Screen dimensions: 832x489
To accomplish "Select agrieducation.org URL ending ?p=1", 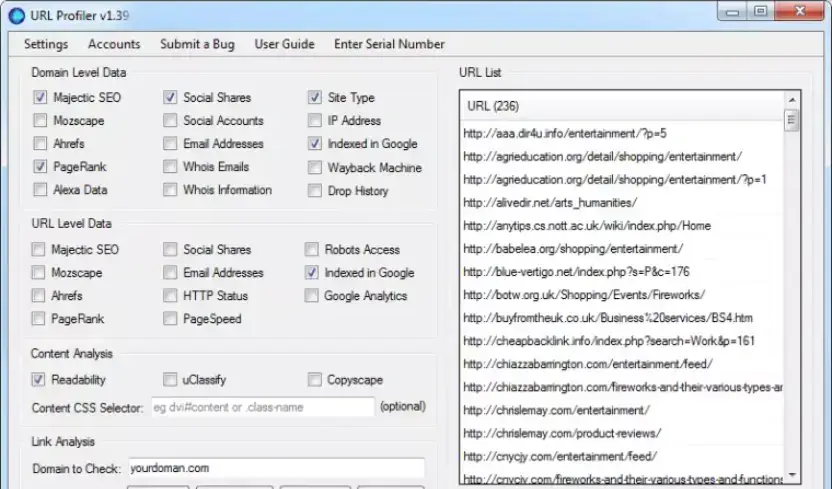I will click(622, 179).
